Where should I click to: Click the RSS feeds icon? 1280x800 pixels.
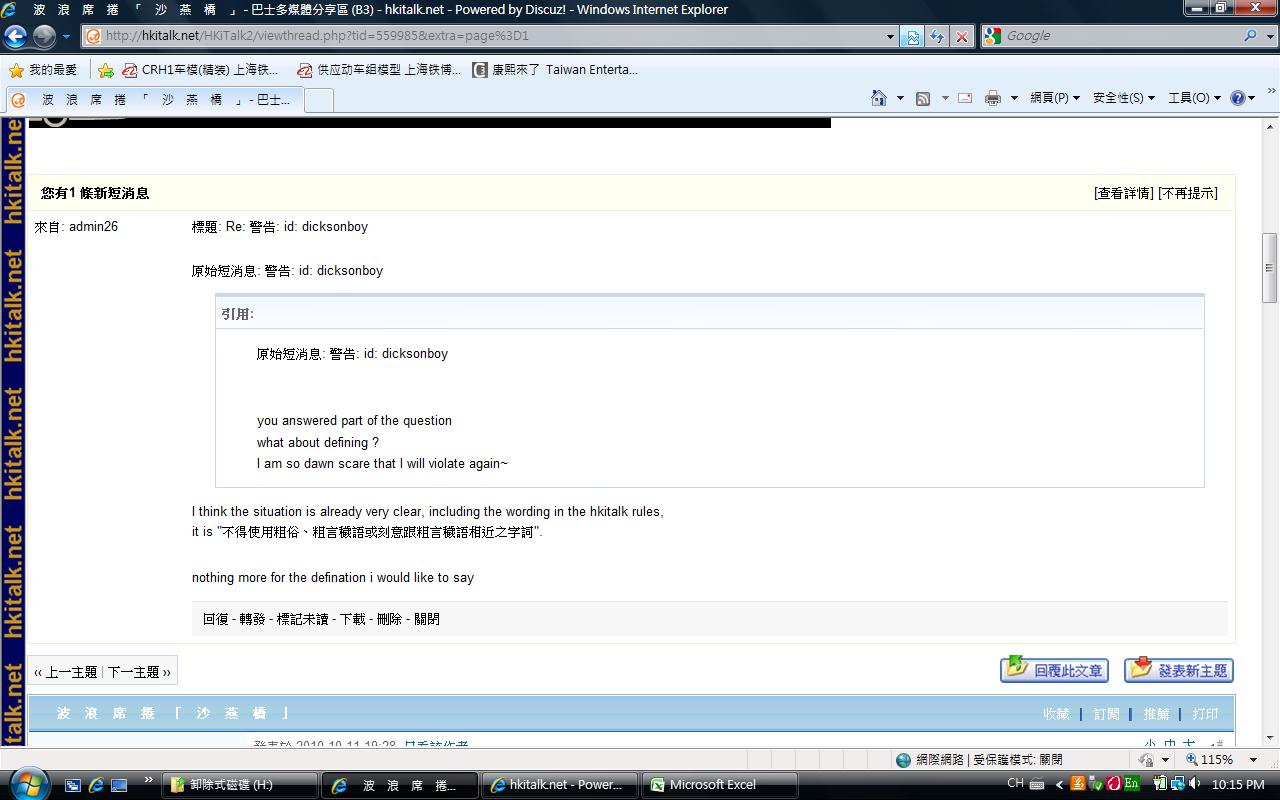tap(923, 98)
